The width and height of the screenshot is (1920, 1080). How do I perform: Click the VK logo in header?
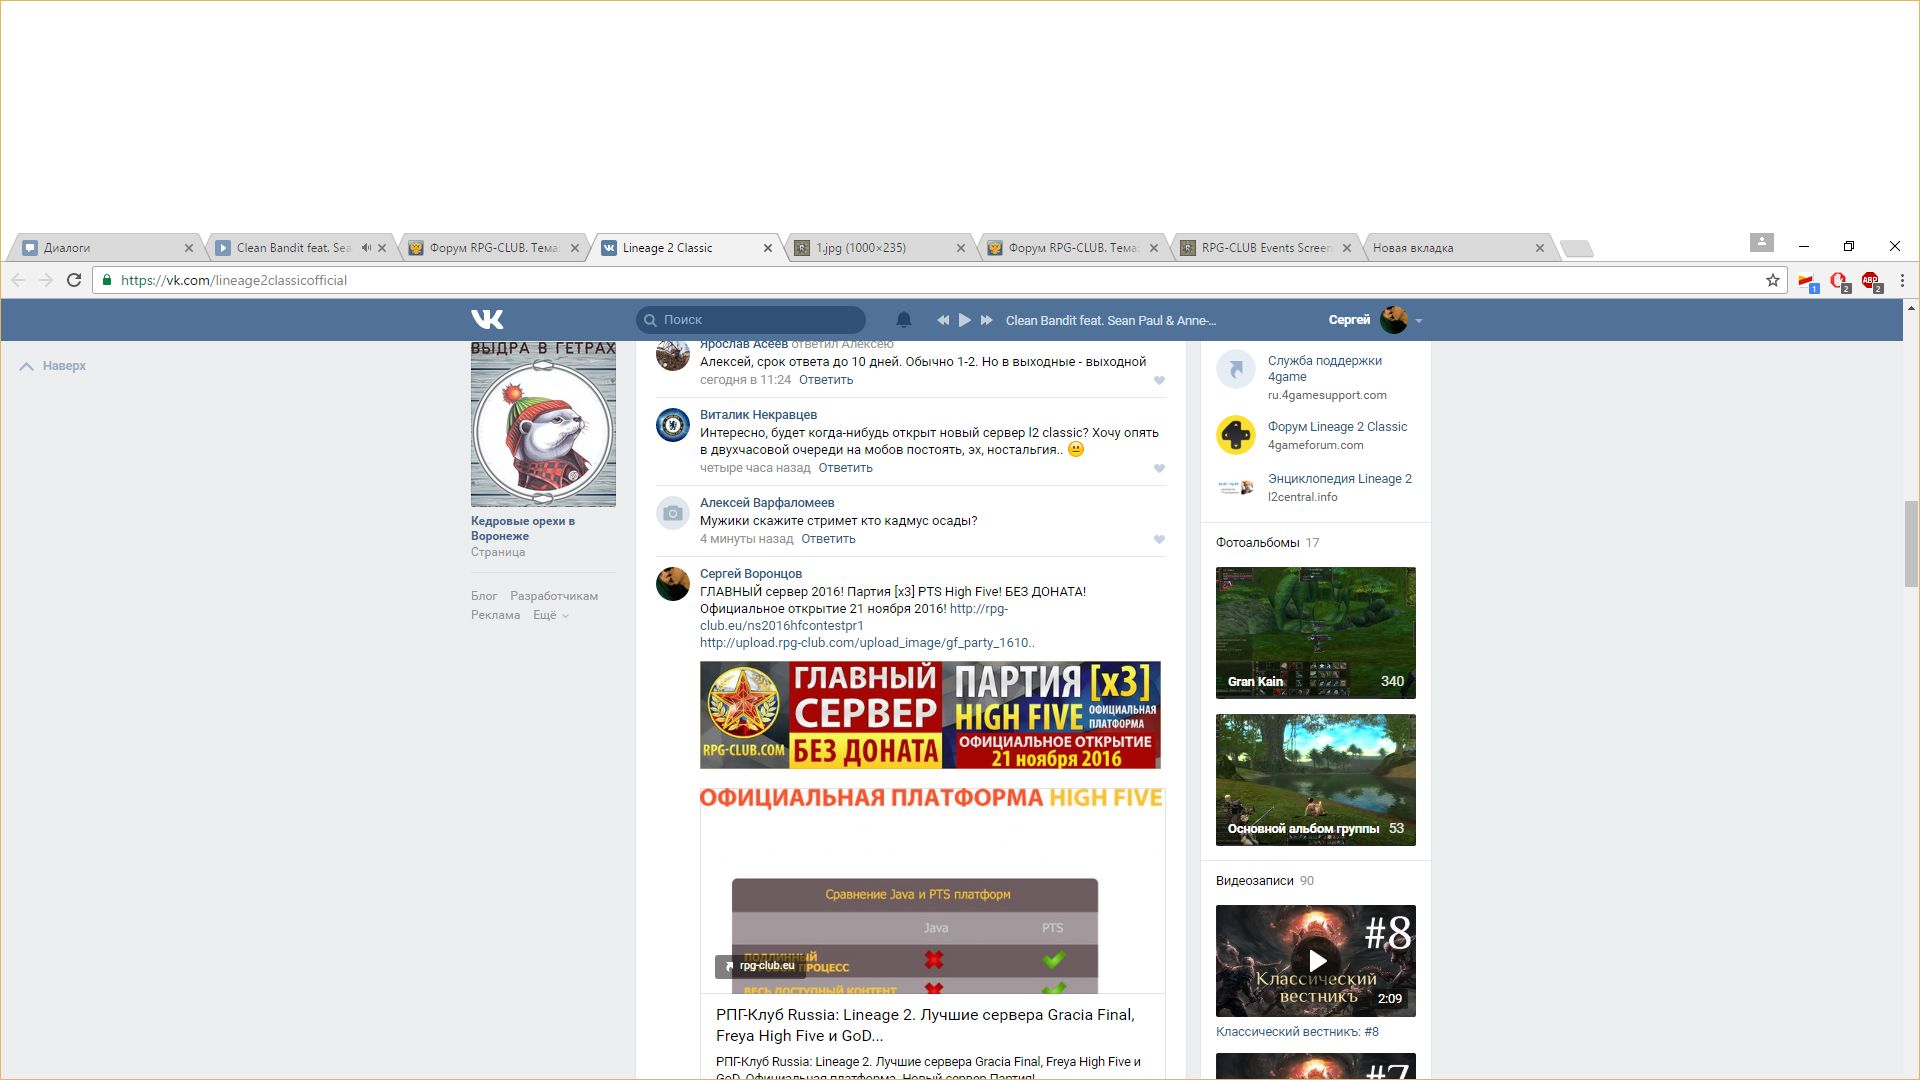click(x=487, y=319)
